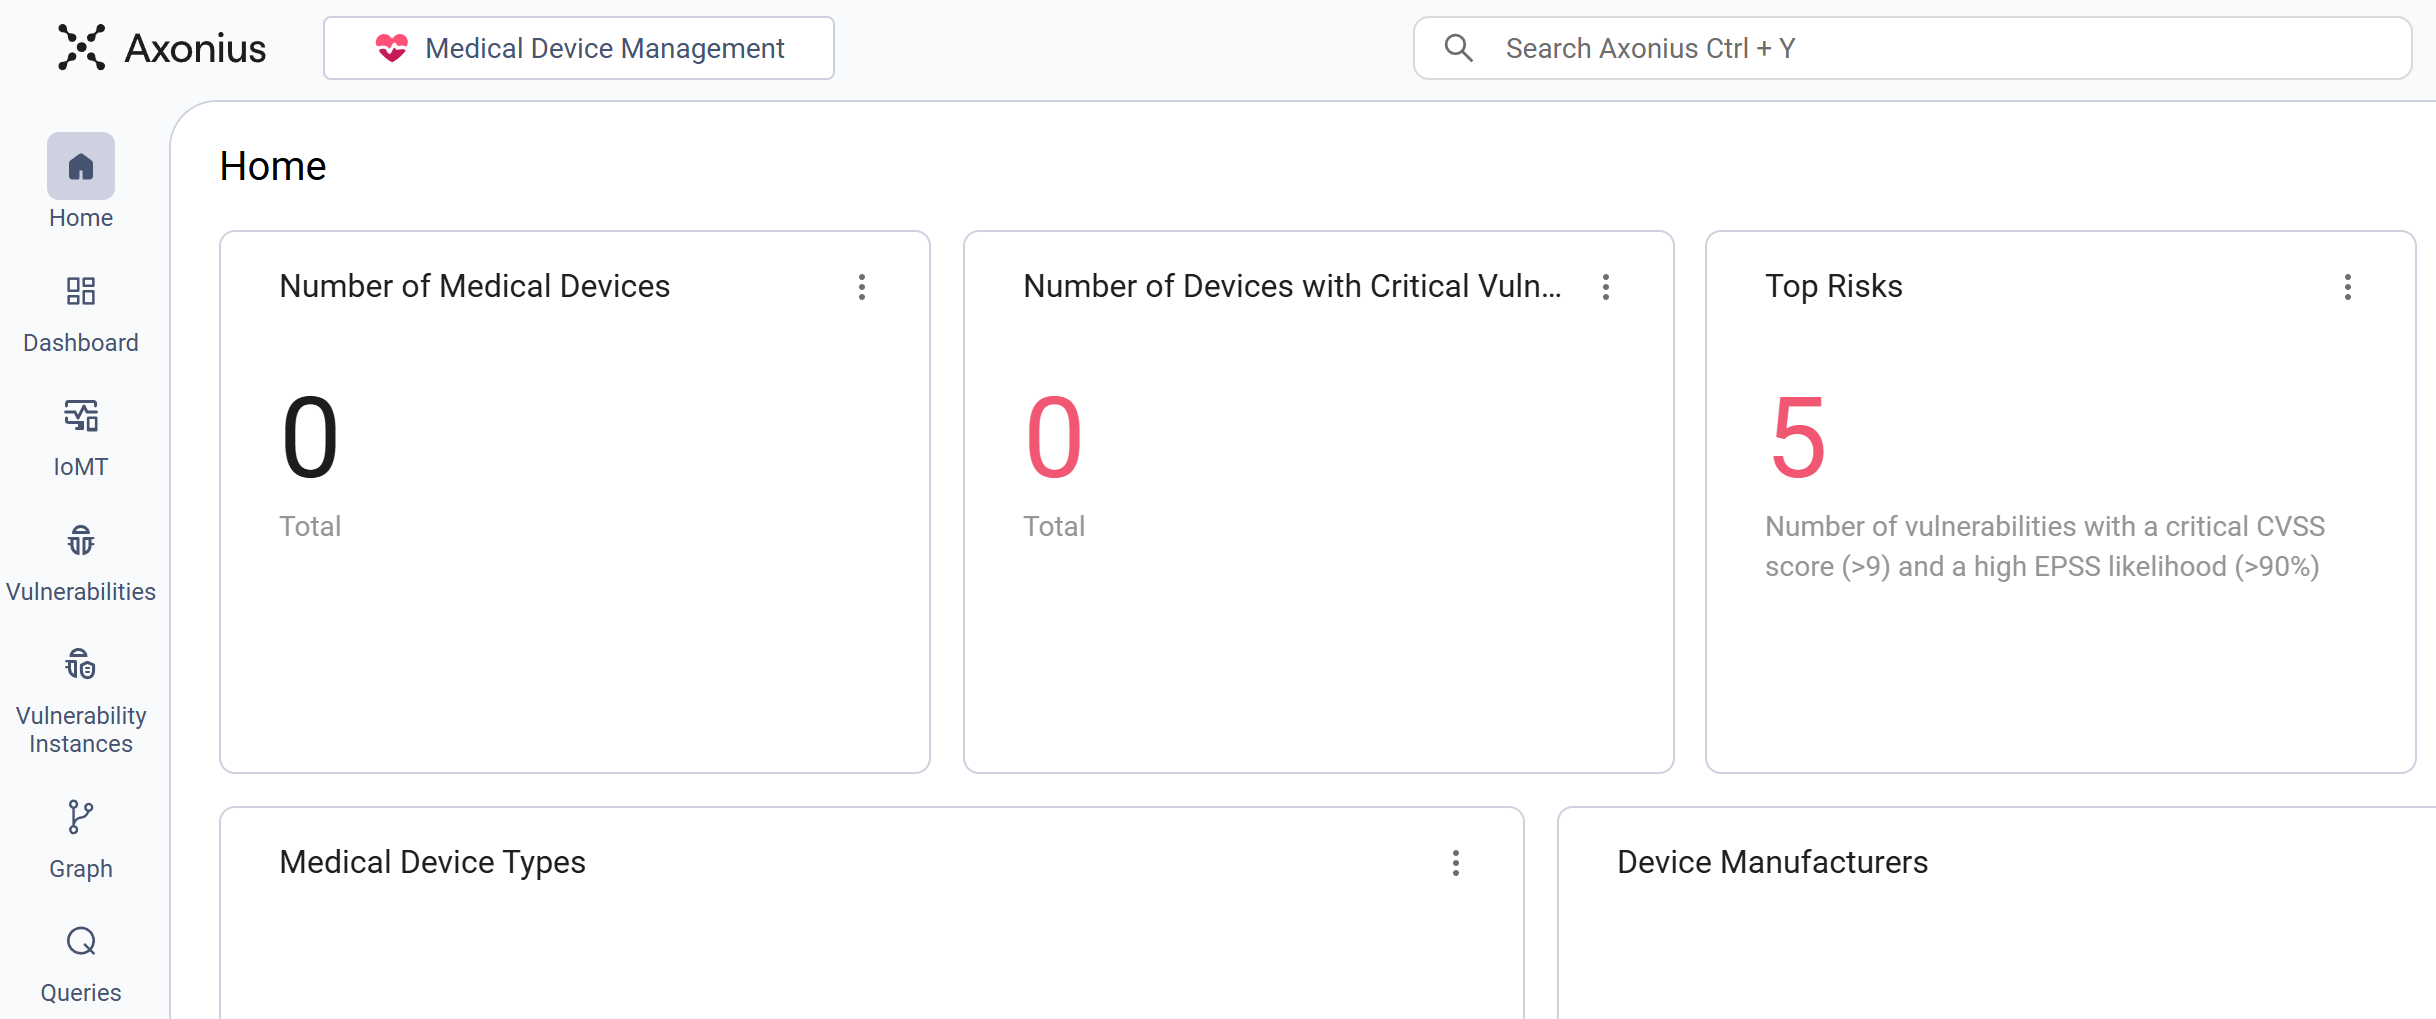Open options menu for Top Risks card
This screenshot has height=1019, width=2436.
pos(2348,287)
